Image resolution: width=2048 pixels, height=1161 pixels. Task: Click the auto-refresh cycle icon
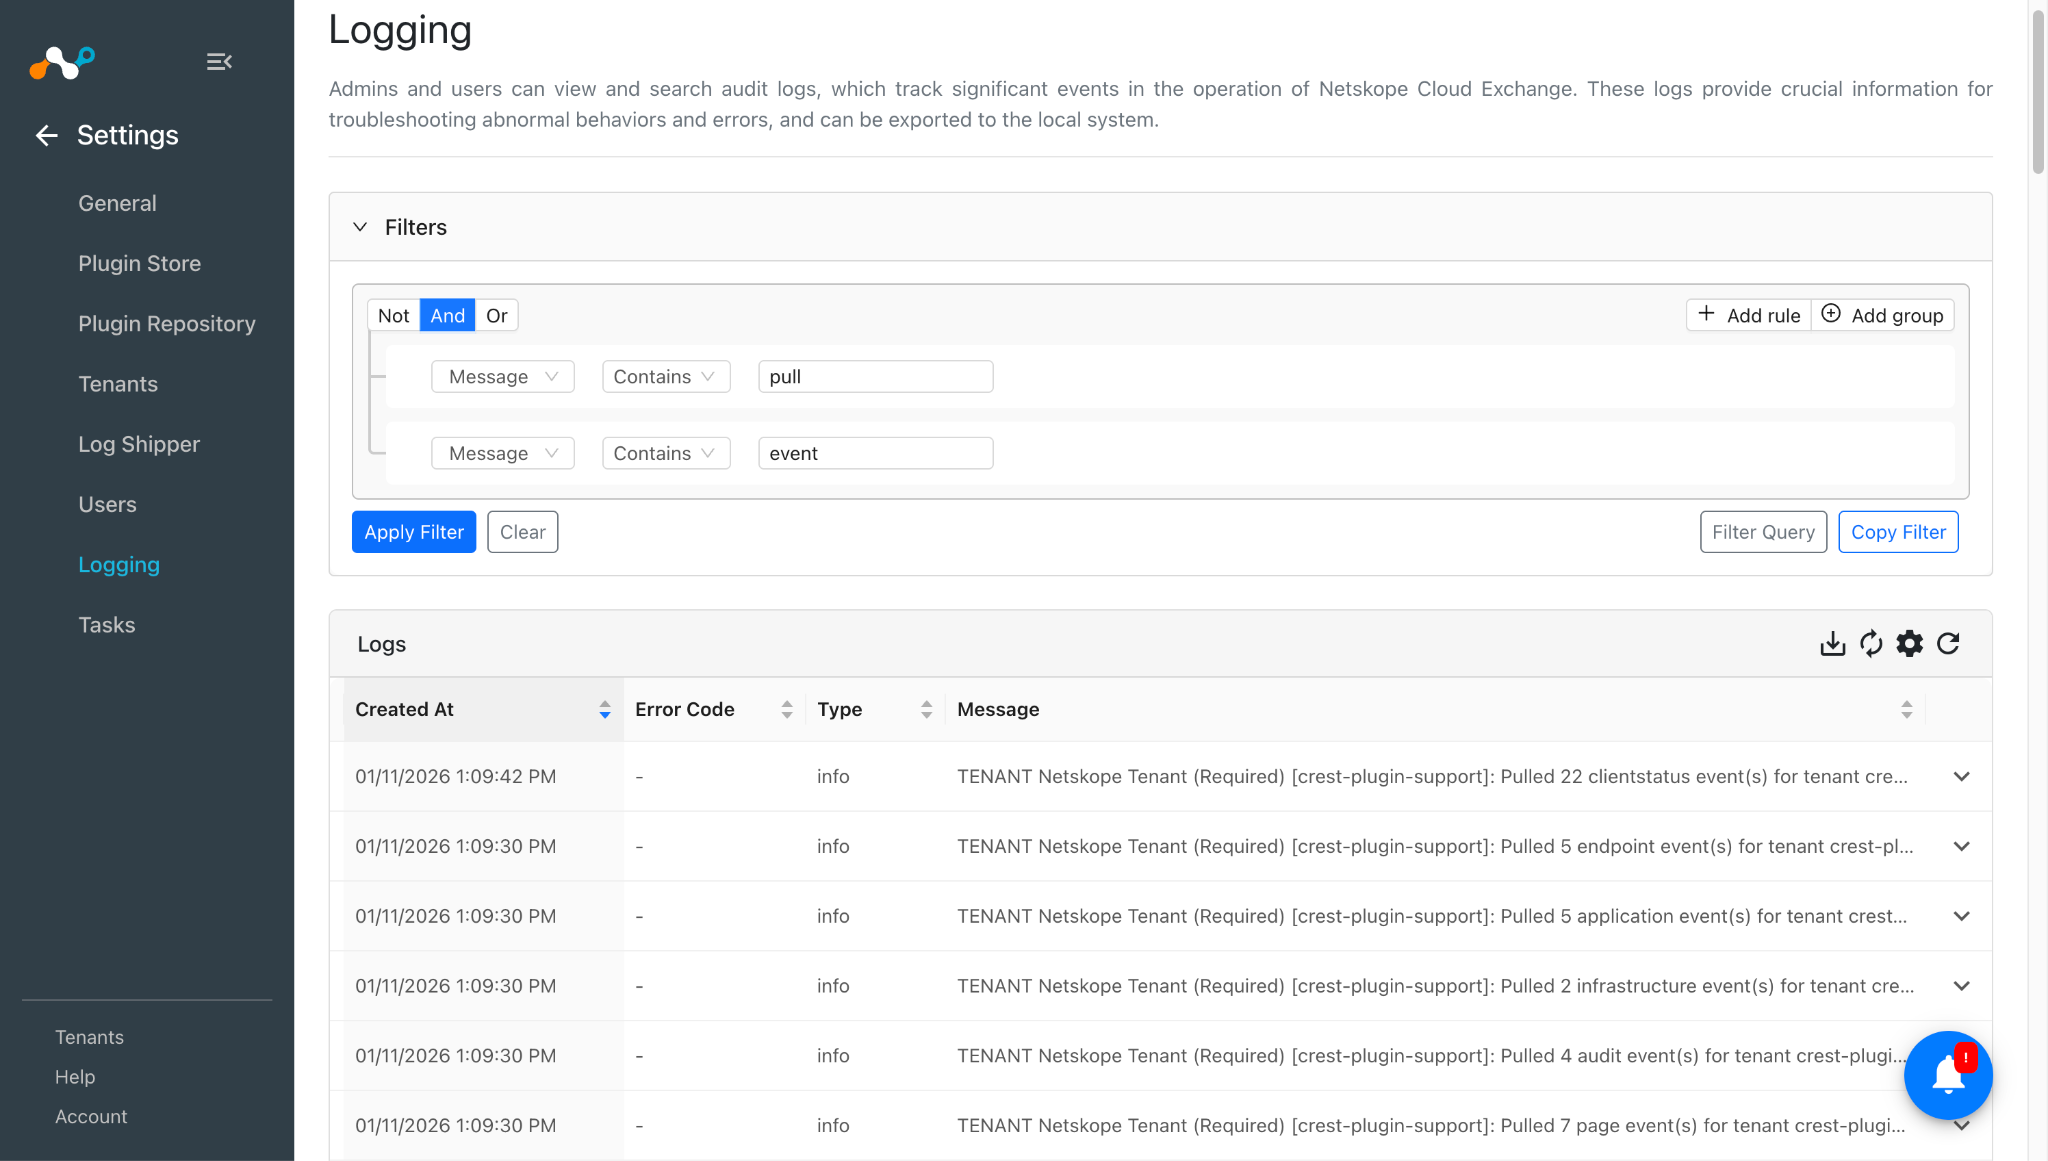pyautogui.click(x=1871, y=644)
